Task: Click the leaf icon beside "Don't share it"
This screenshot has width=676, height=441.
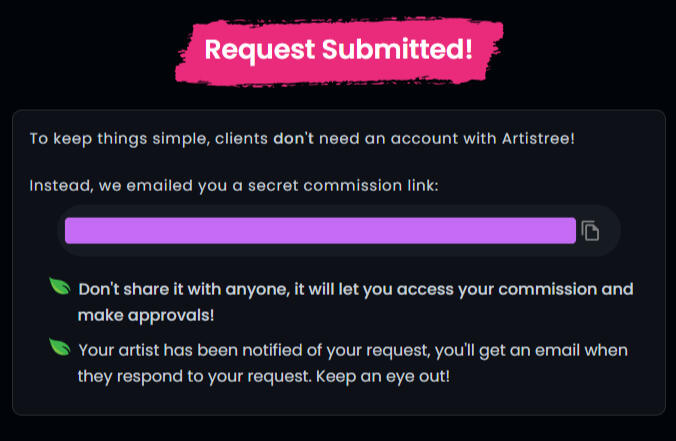Action: tap(60, 287)
